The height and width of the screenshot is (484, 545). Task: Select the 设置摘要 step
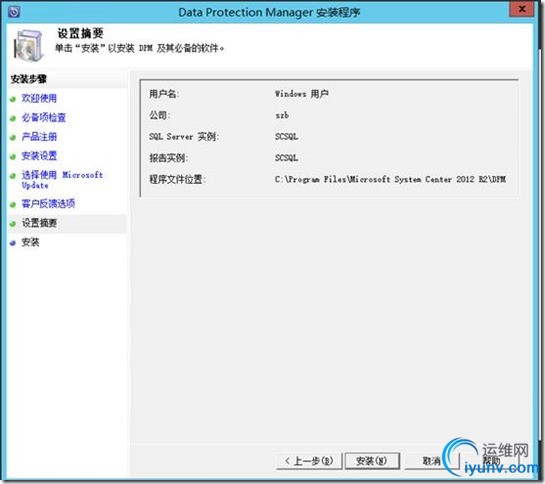[x=39, y=223]
